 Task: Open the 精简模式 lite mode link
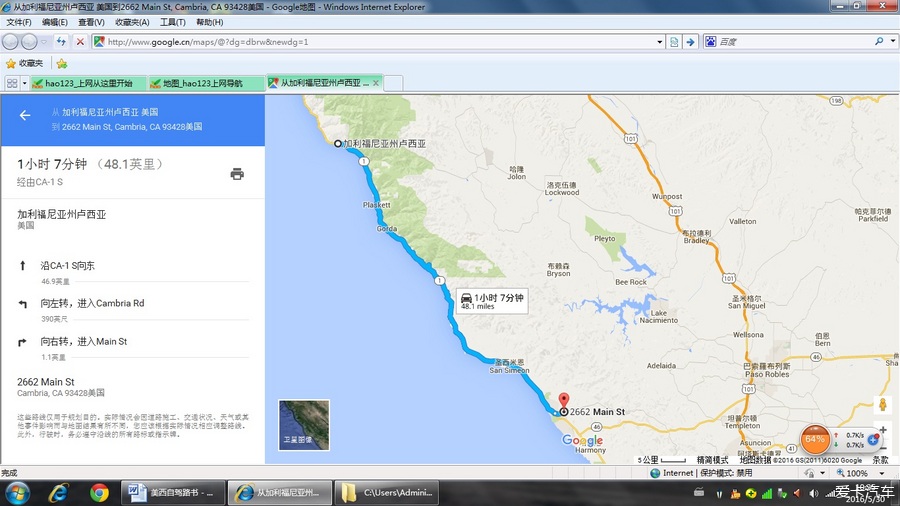(x=712, y=460)
